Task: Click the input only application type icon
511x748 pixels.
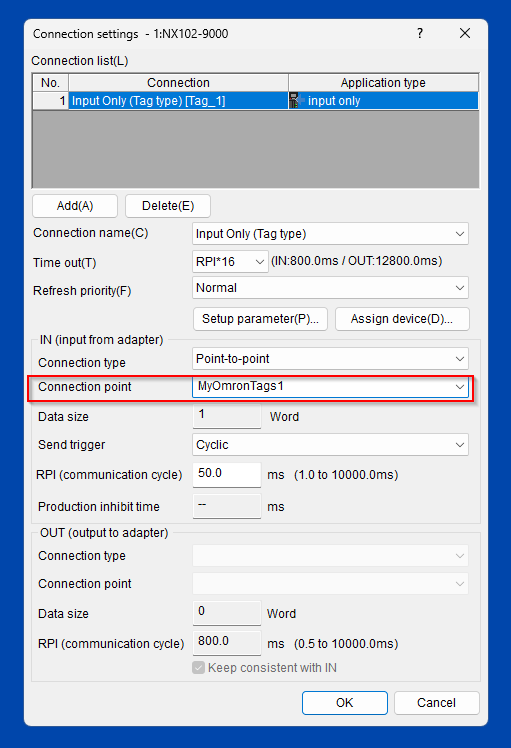Action: (294, 101)
